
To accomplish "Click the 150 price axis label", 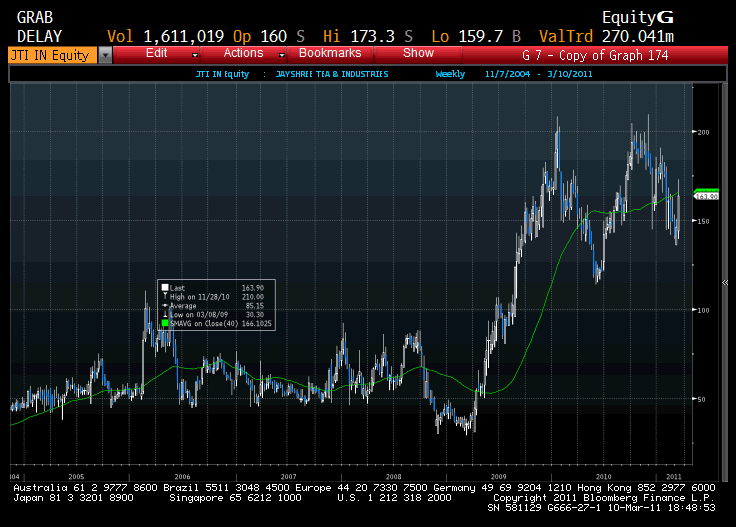I will pos(703,221).
